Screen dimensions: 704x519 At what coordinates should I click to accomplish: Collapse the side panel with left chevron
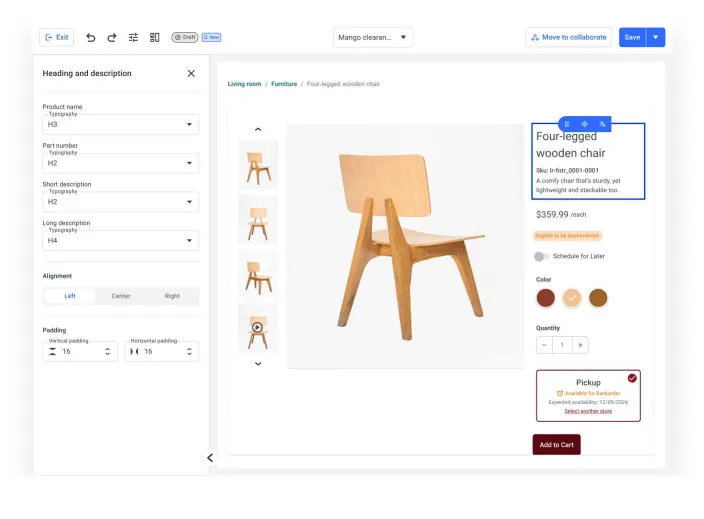pos(210,458)
